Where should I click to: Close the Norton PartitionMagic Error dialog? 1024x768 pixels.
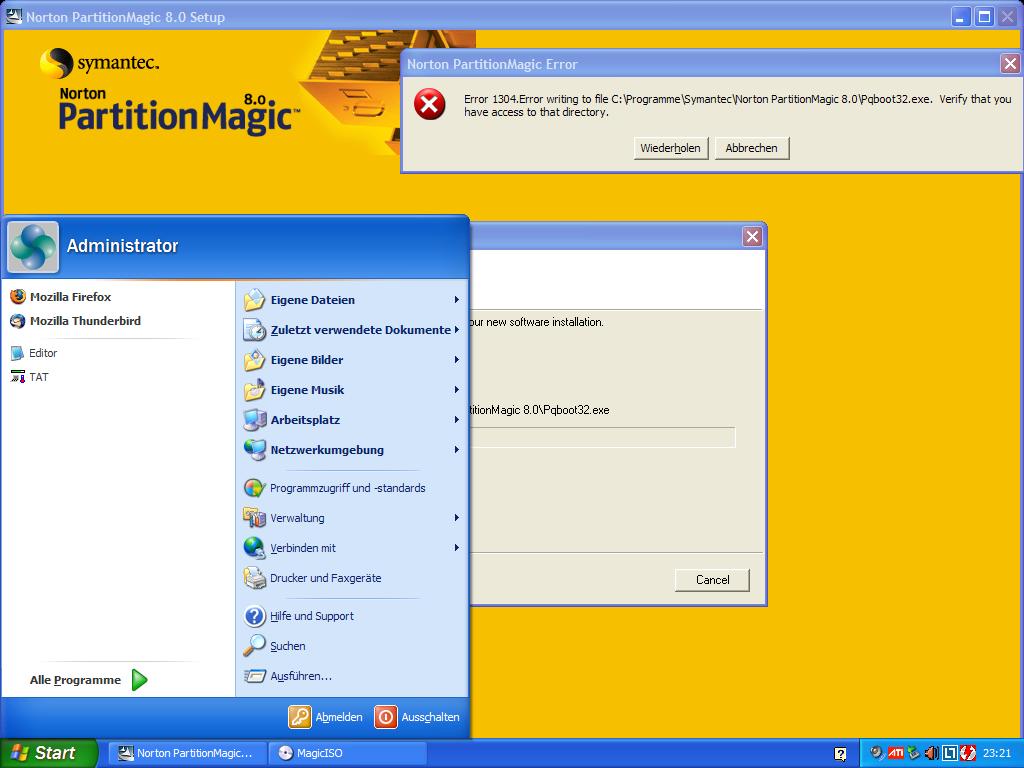coord(1010,64)
